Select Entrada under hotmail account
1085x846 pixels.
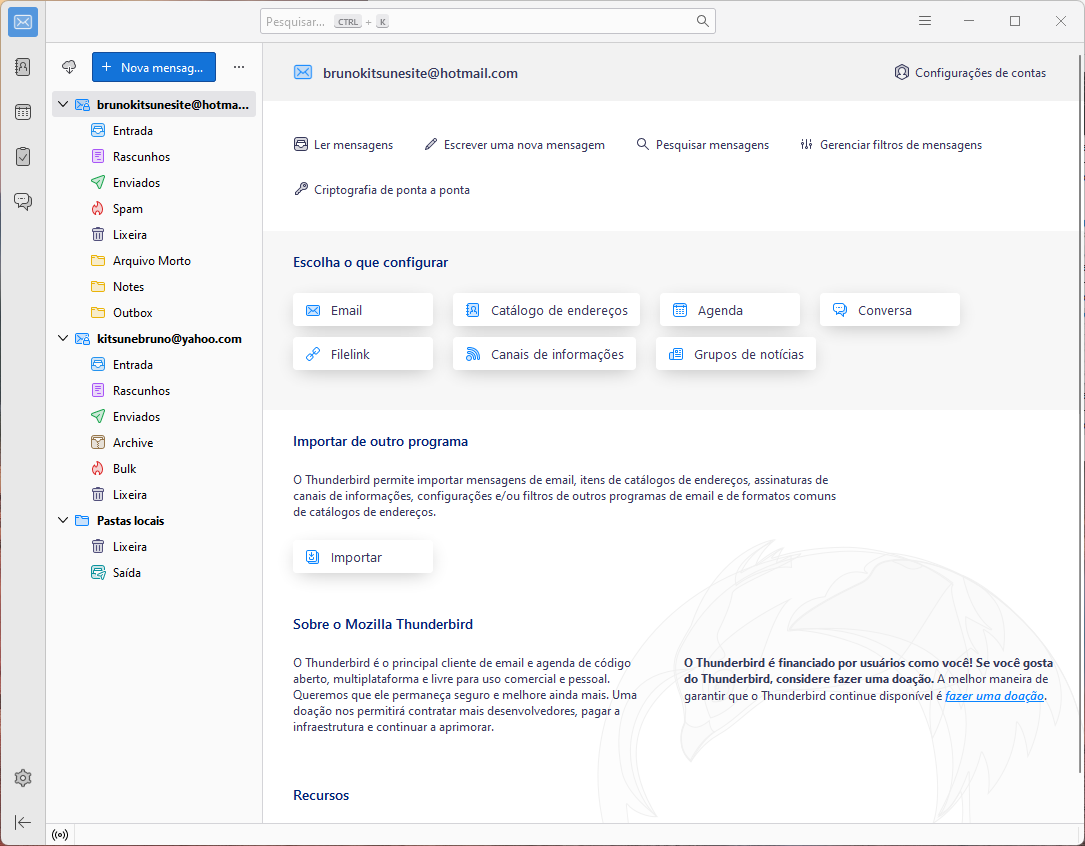[154, 131]
